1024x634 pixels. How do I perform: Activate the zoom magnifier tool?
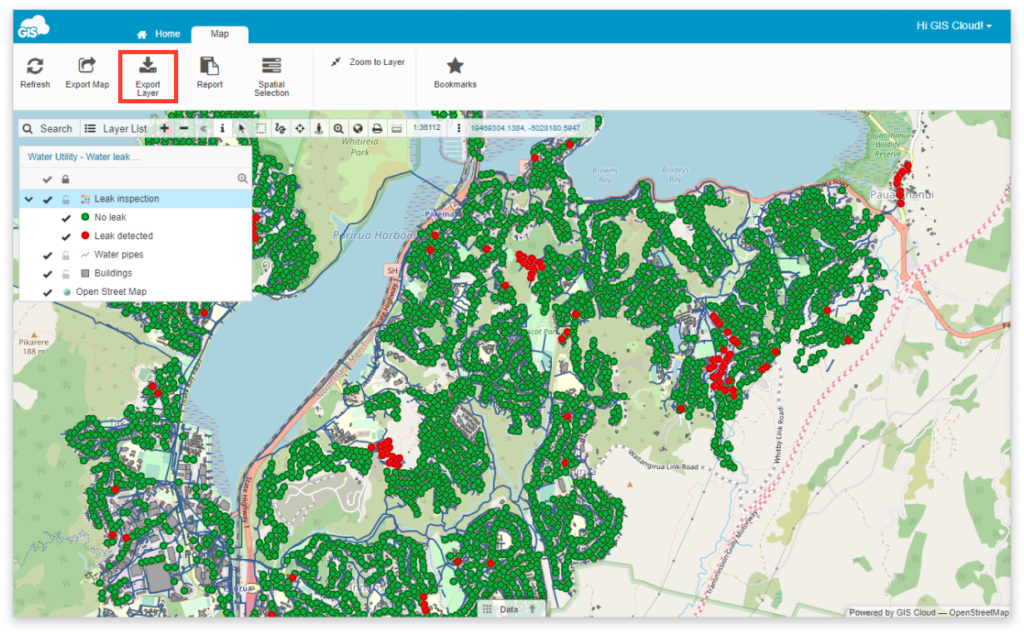click(x=338, y=128)
